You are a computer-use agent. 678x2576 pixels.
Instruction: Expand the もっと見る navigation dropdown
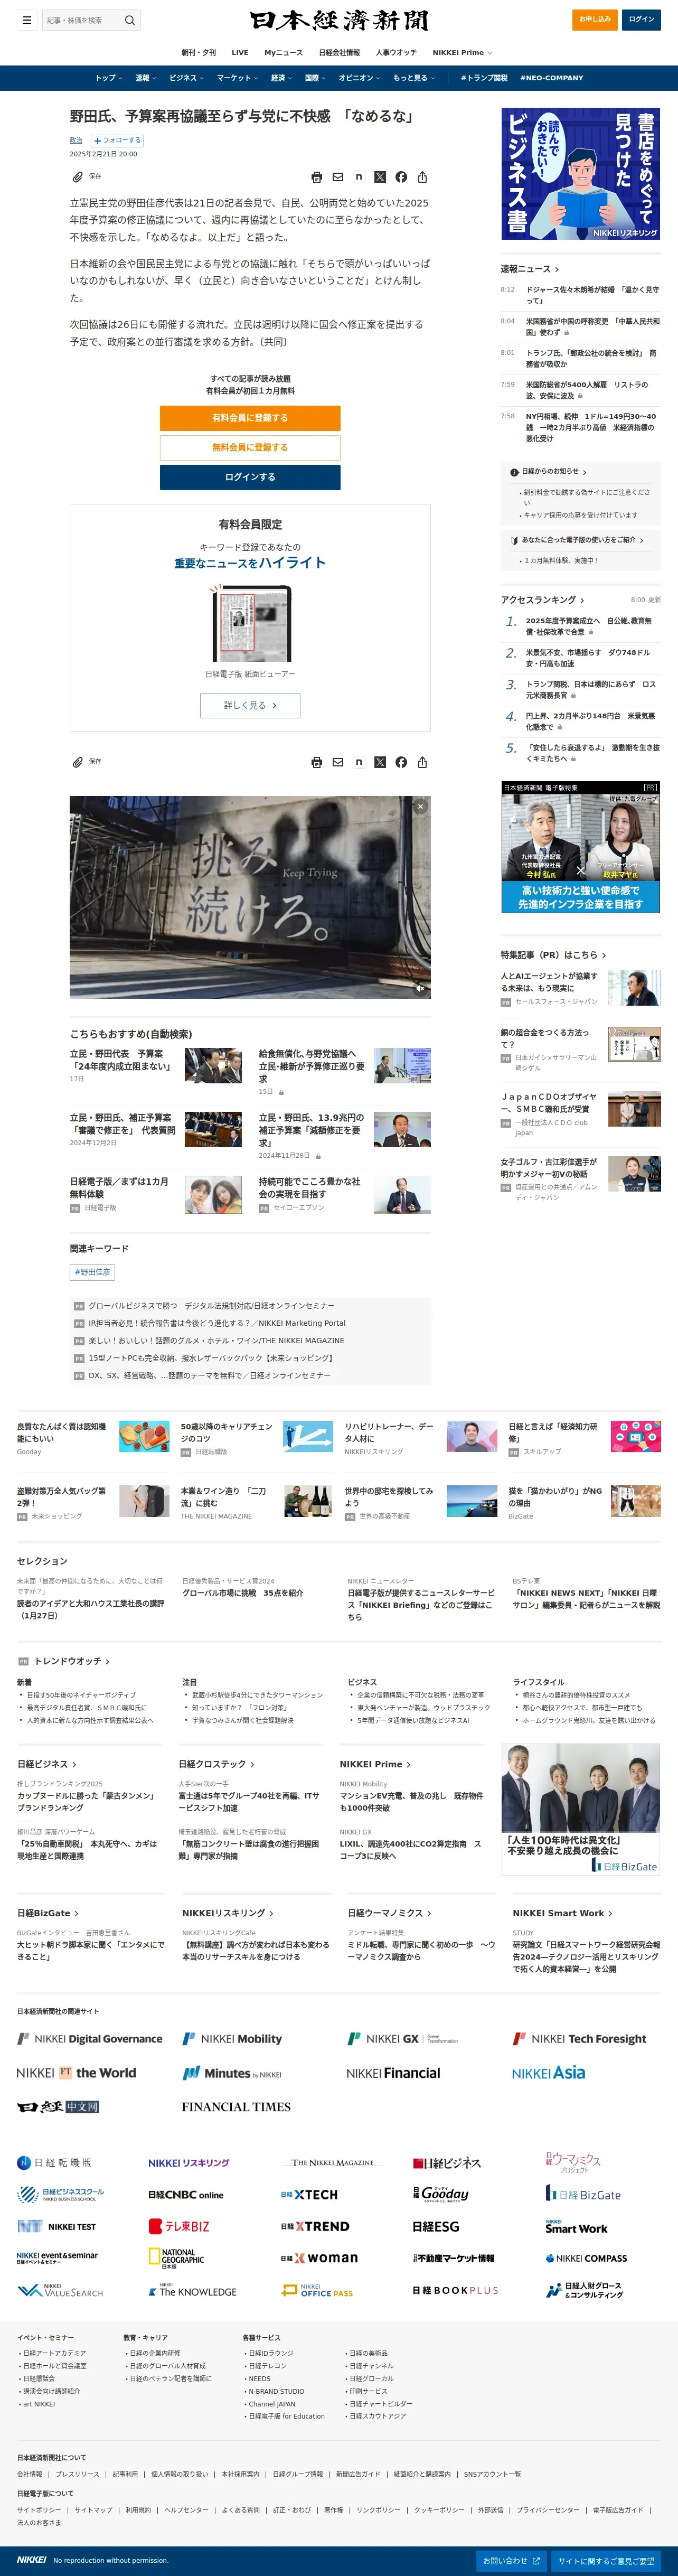pos(414,78)
